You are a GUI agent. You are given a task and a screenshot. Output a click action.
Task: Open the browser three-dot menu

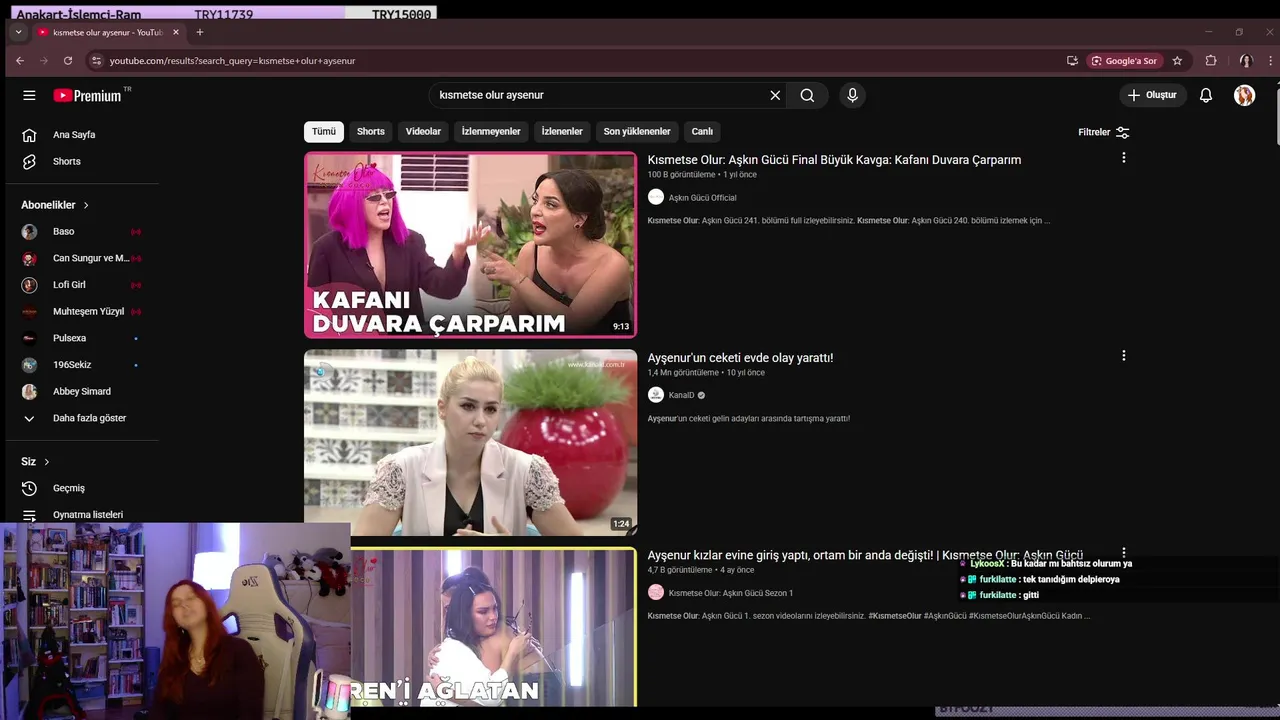[1270, 61]
